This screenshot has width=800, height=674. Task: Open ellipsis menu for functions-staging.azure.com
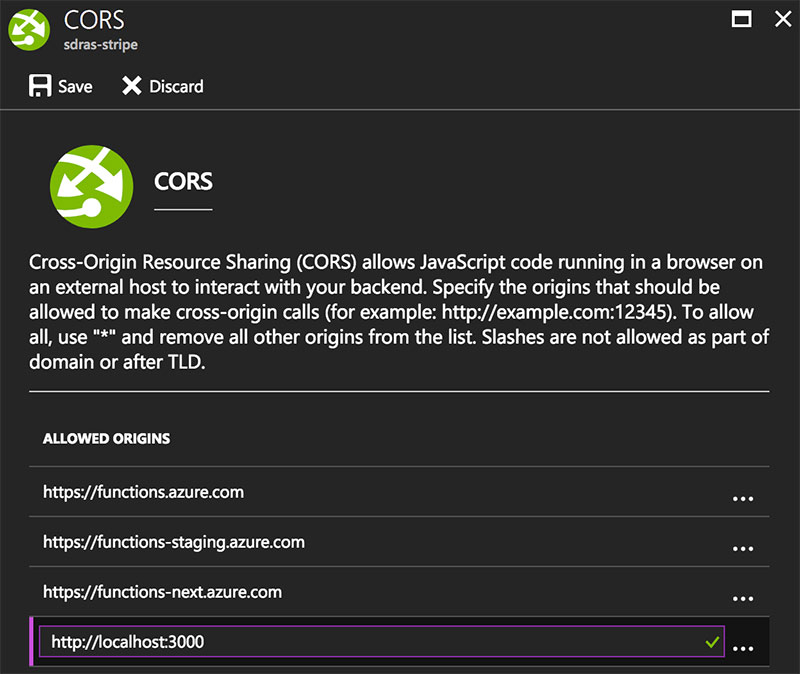point(743,549)
